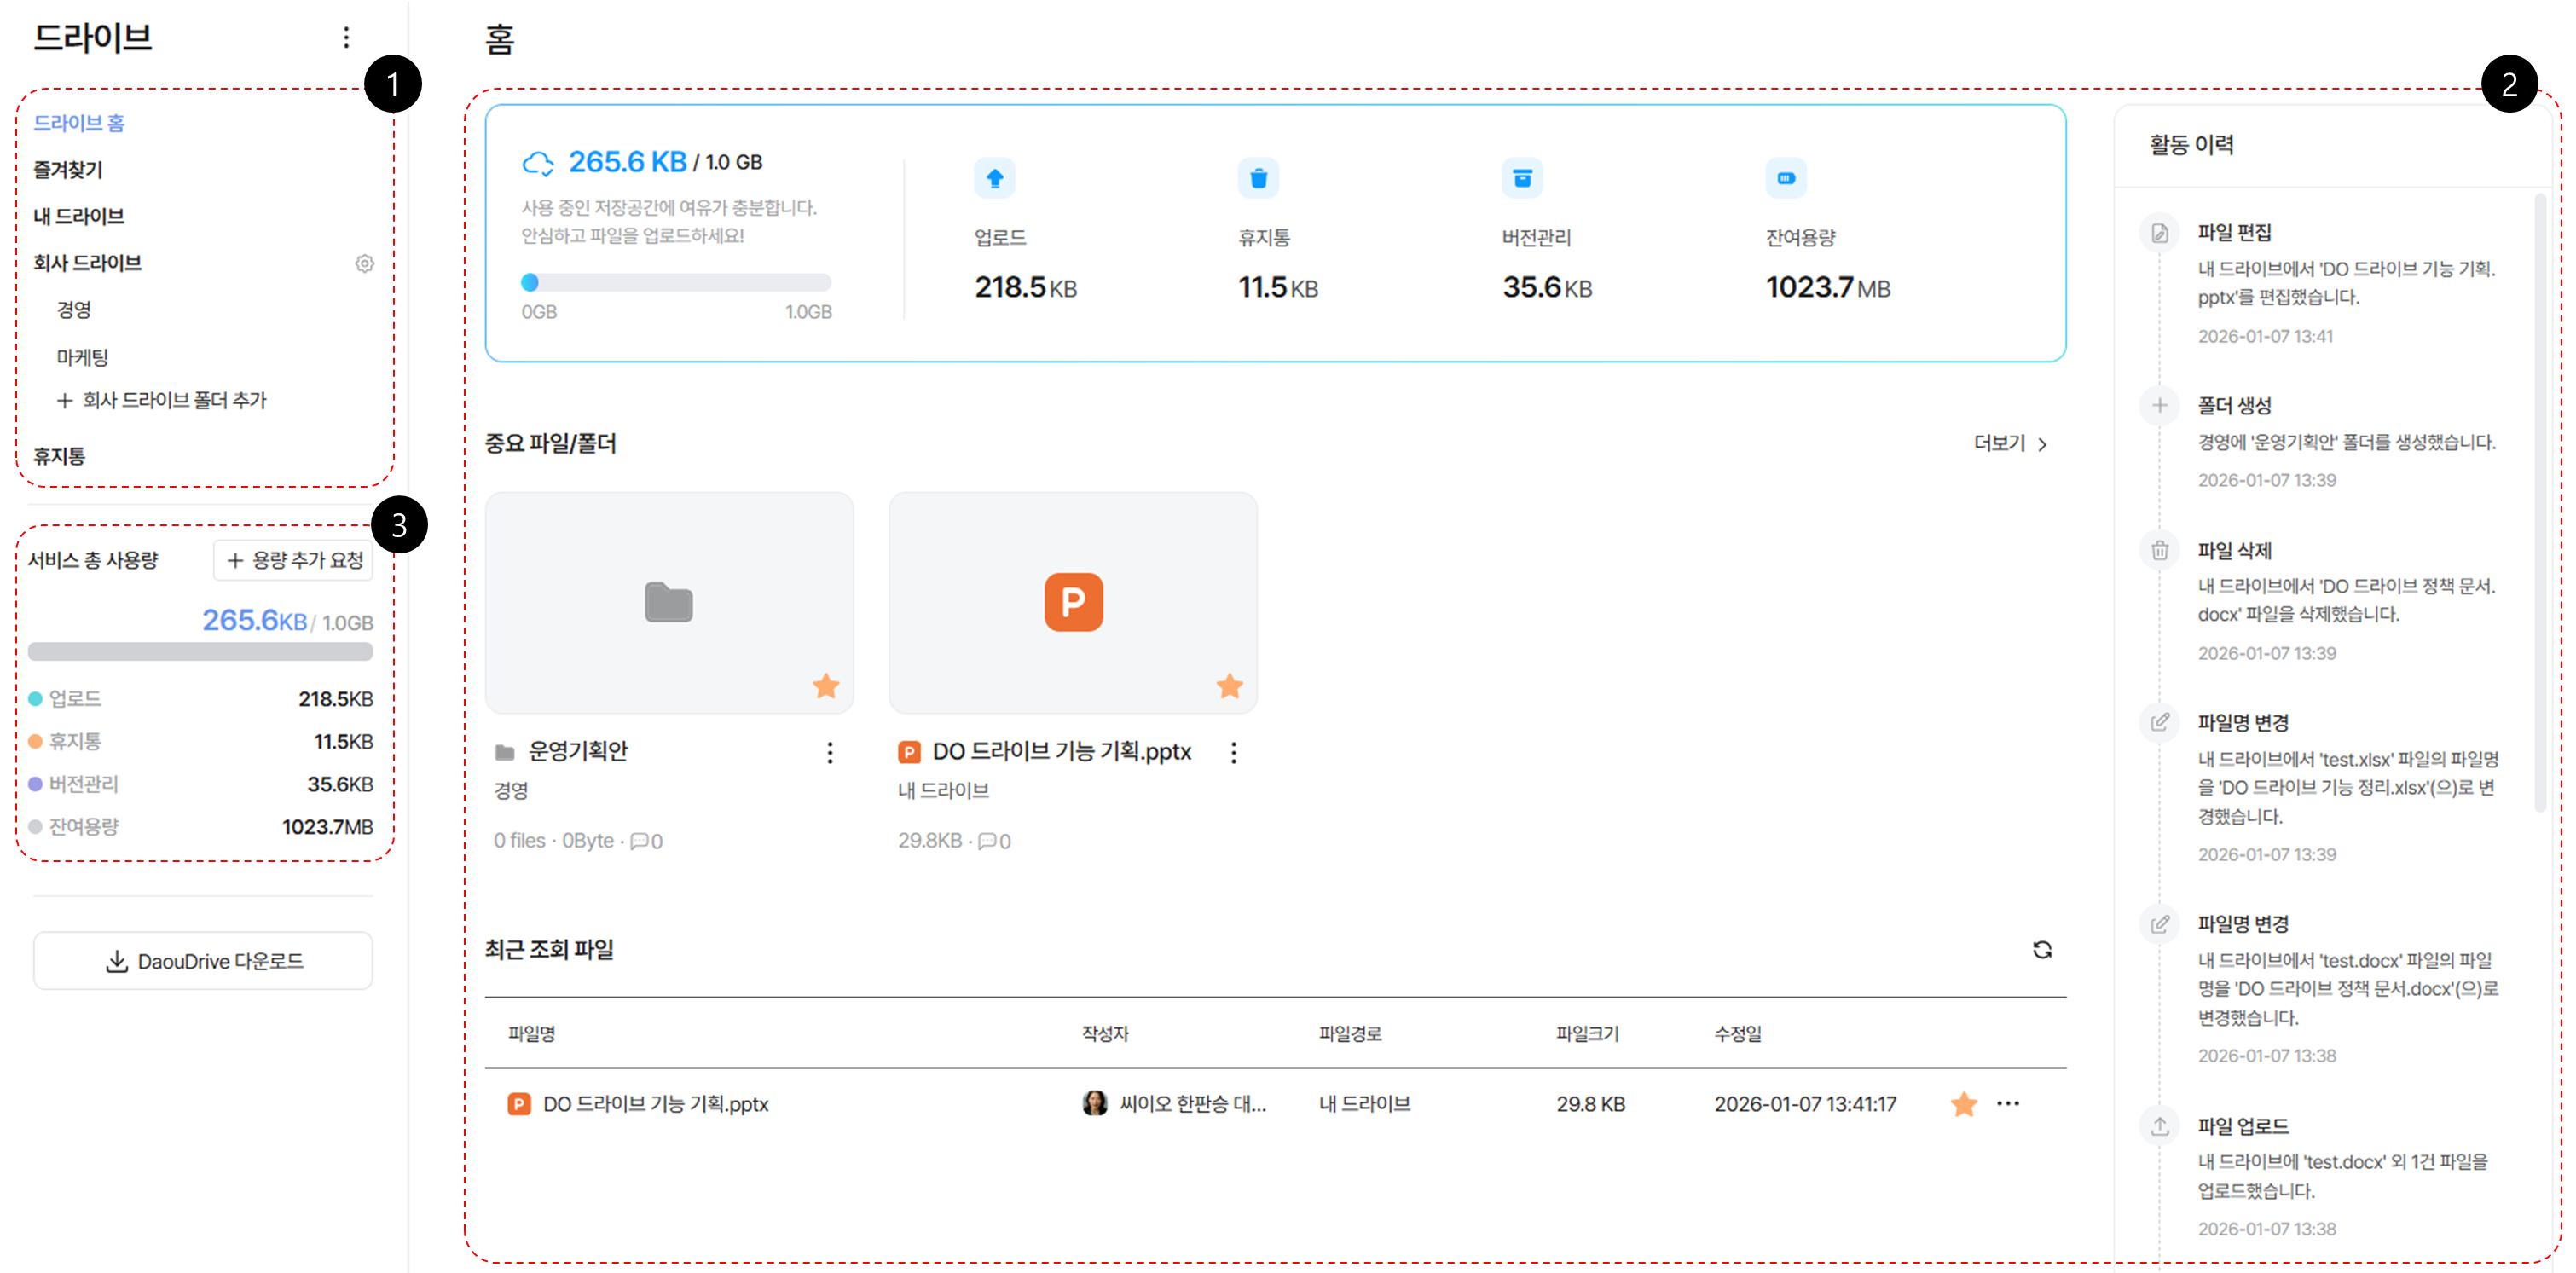
Task: Refresh the recently viewed files list
Action: [2041, 949]
